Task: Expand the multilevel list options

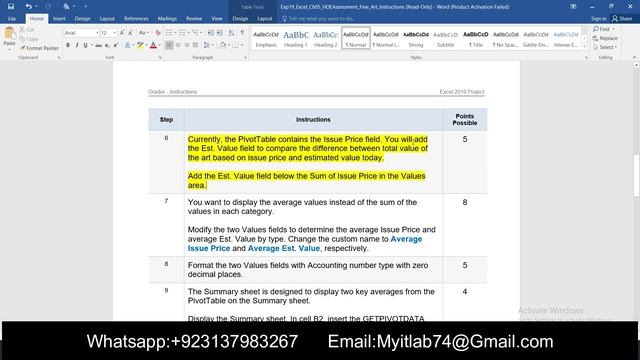Action: tap(202, 33)
